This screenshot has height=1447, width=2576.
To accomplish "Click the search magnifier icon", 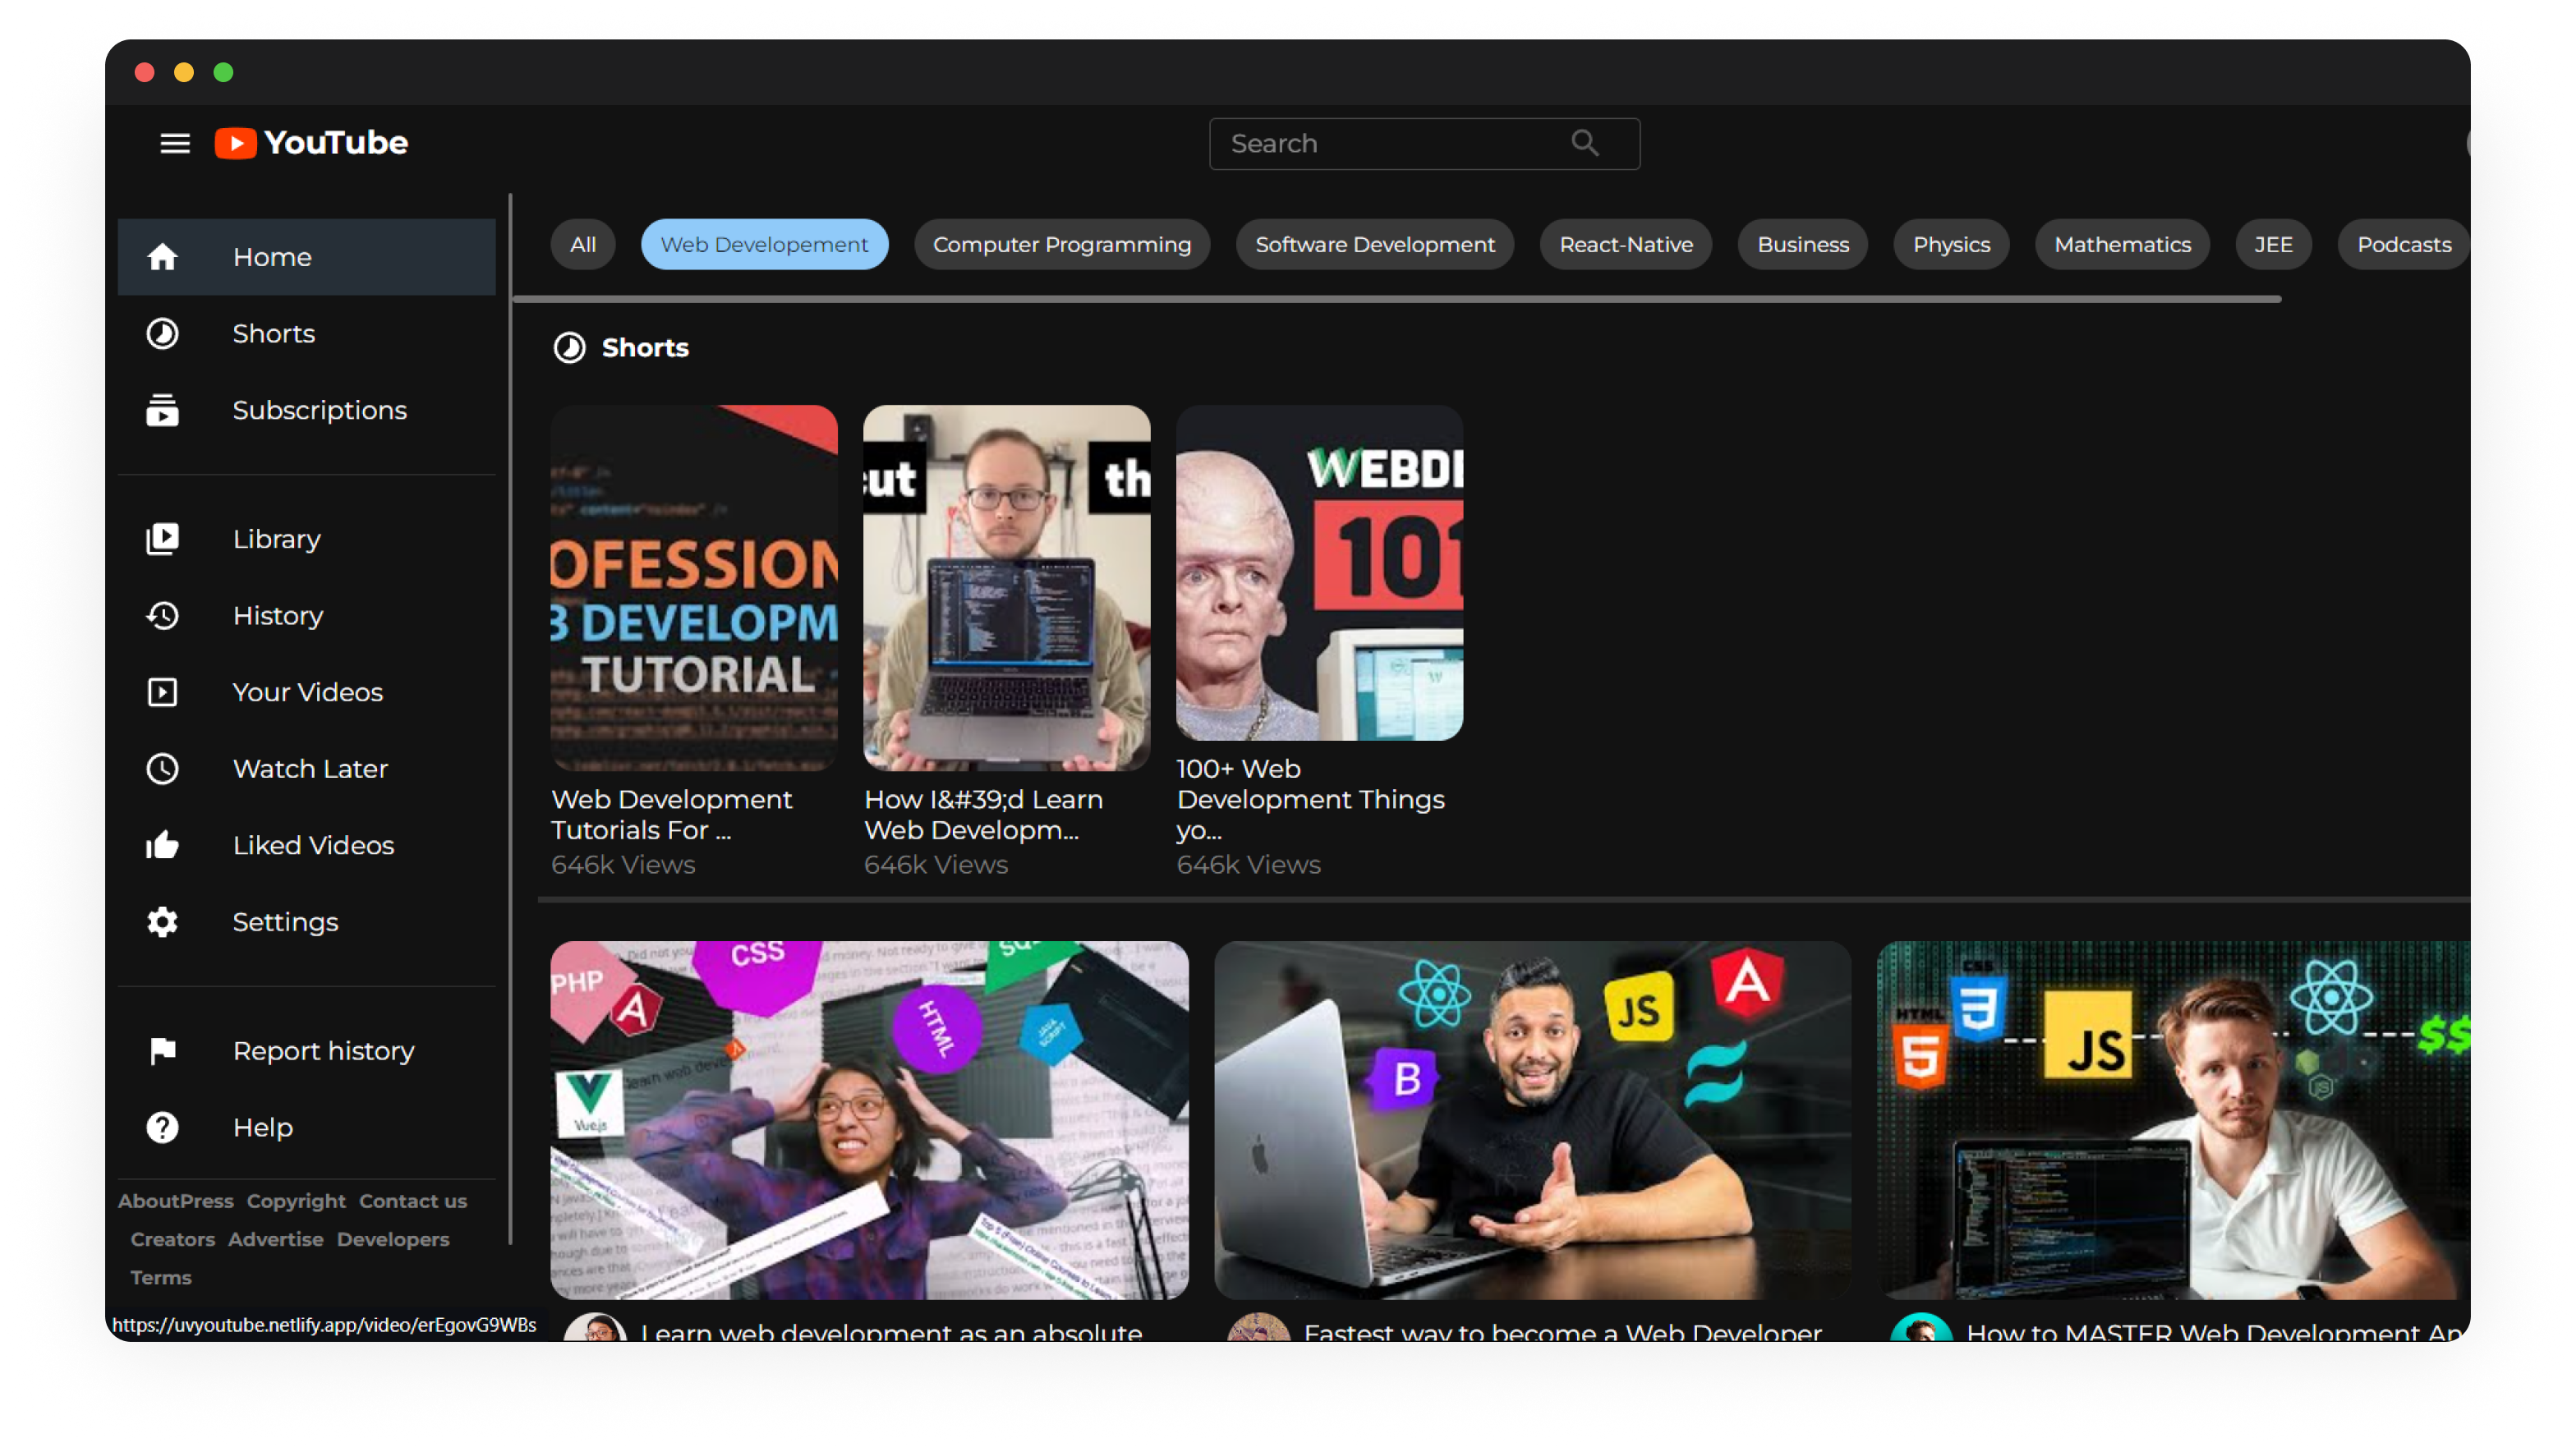I will pos(1584,143).
